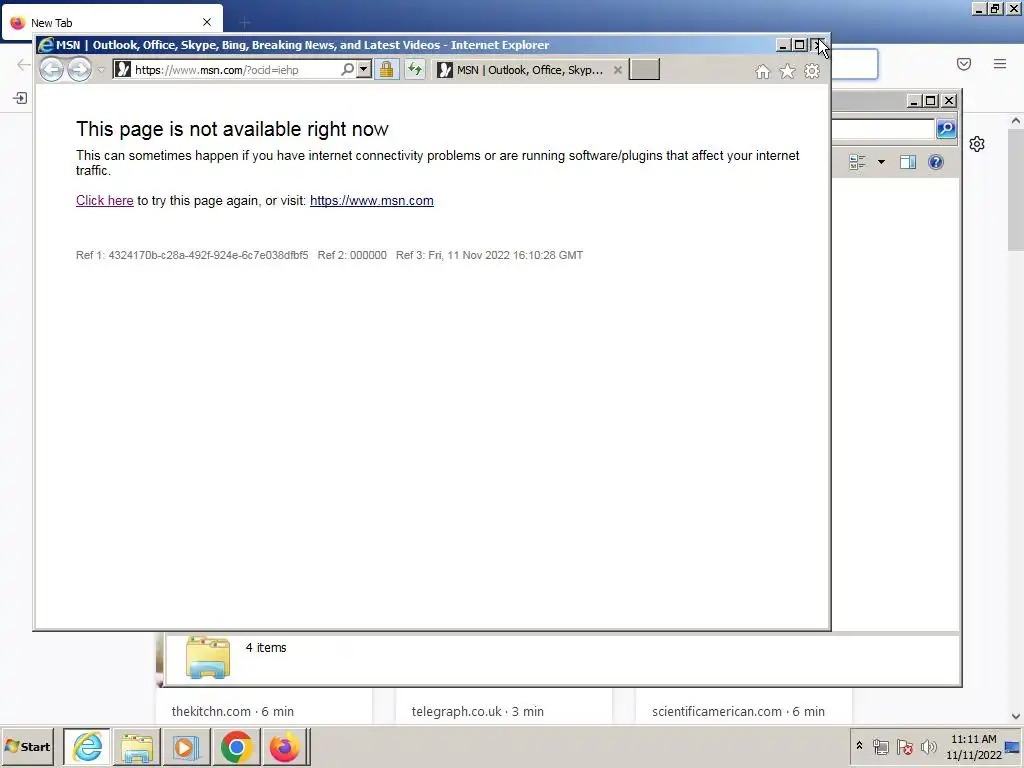Open scientificamerican.com article card
The width and height of the screenshot is (1024, 768).
pyautogui.click(x=744, y=707)
